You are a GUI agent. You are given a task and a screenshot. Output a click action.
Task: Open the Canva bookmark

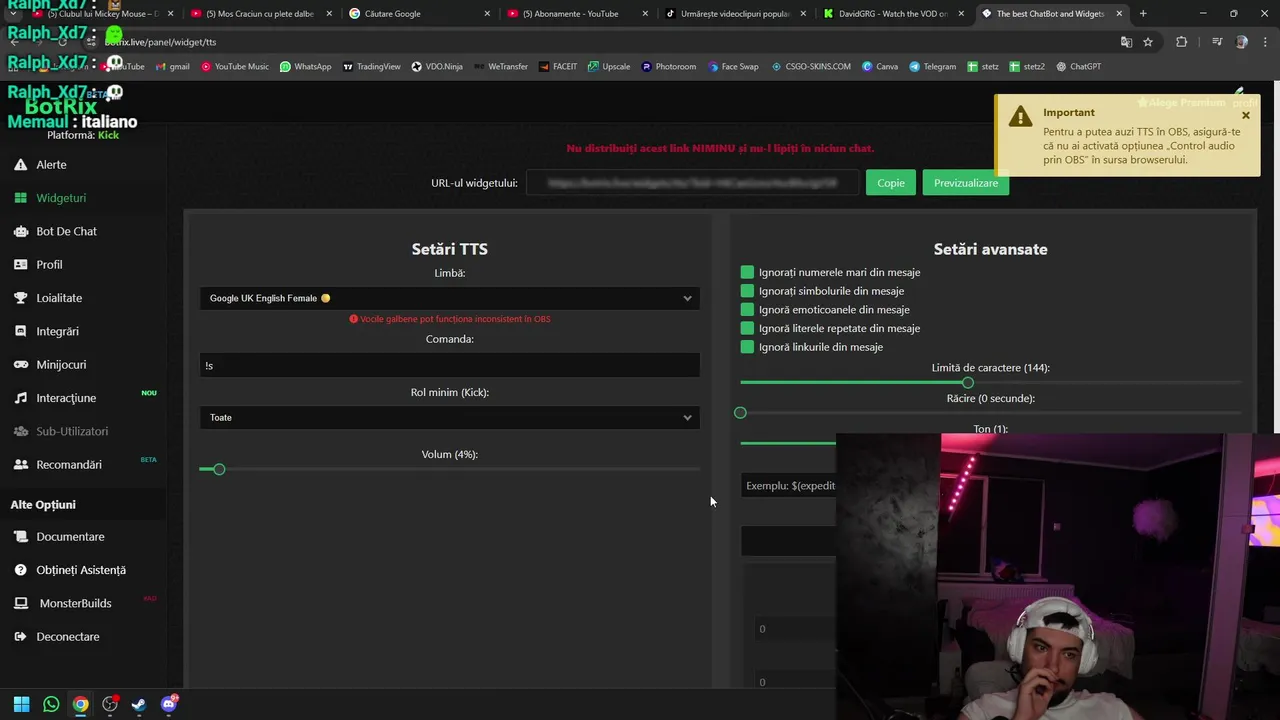(x=880, y=67)
